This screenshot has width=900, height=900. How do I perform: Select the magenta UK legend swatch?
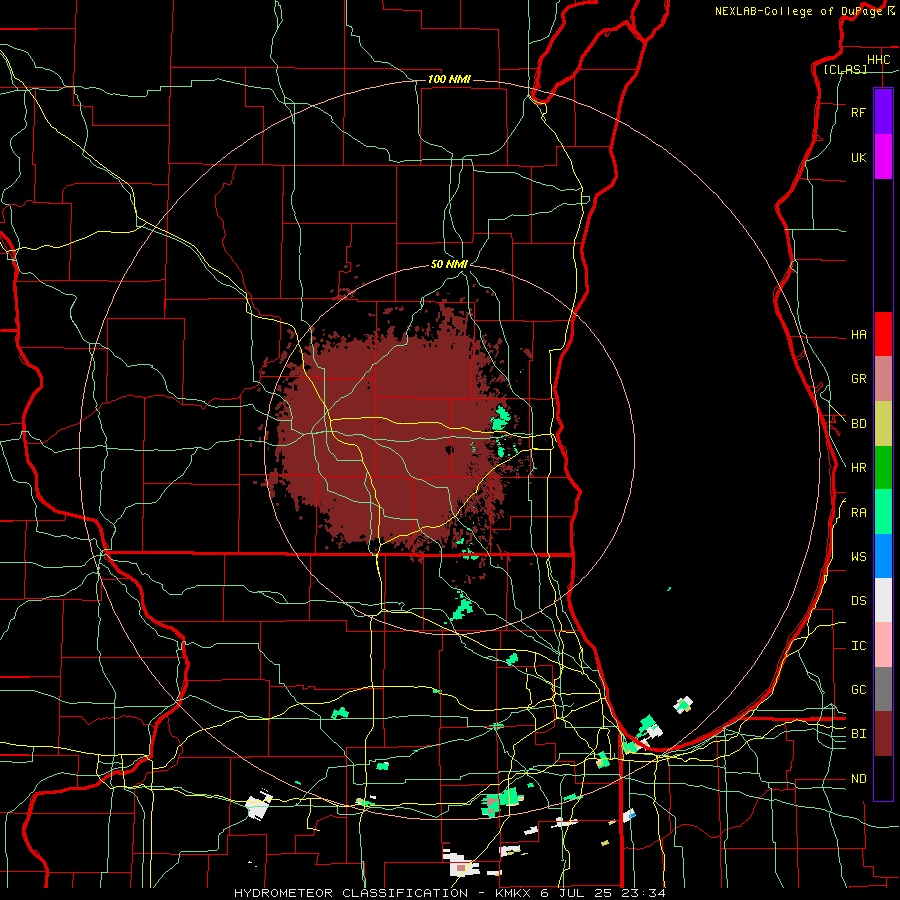coord(883,157)
